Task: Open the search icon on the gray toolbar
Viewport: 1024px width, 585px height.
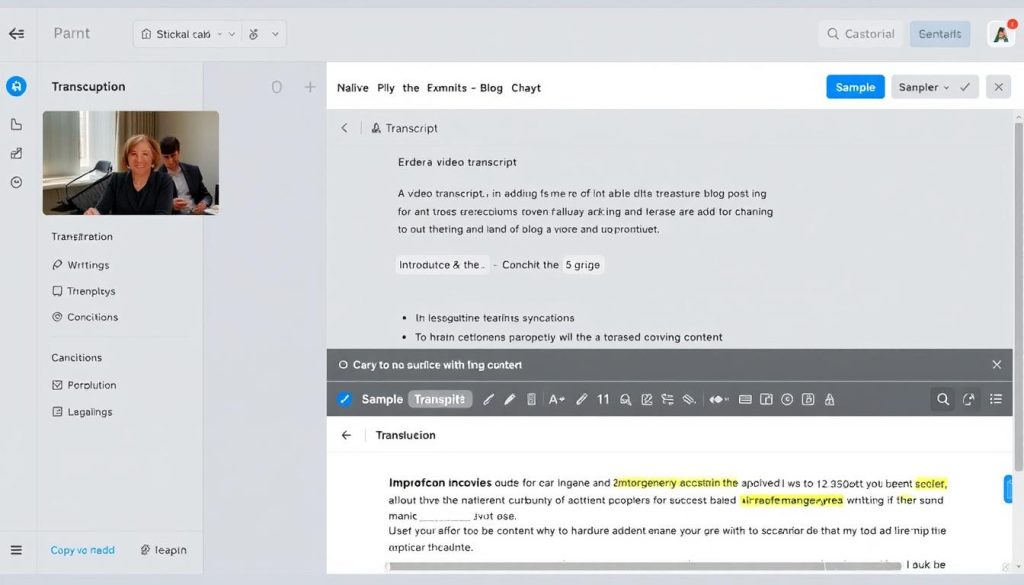Action: pyautogui.click(x=943, y=399)
